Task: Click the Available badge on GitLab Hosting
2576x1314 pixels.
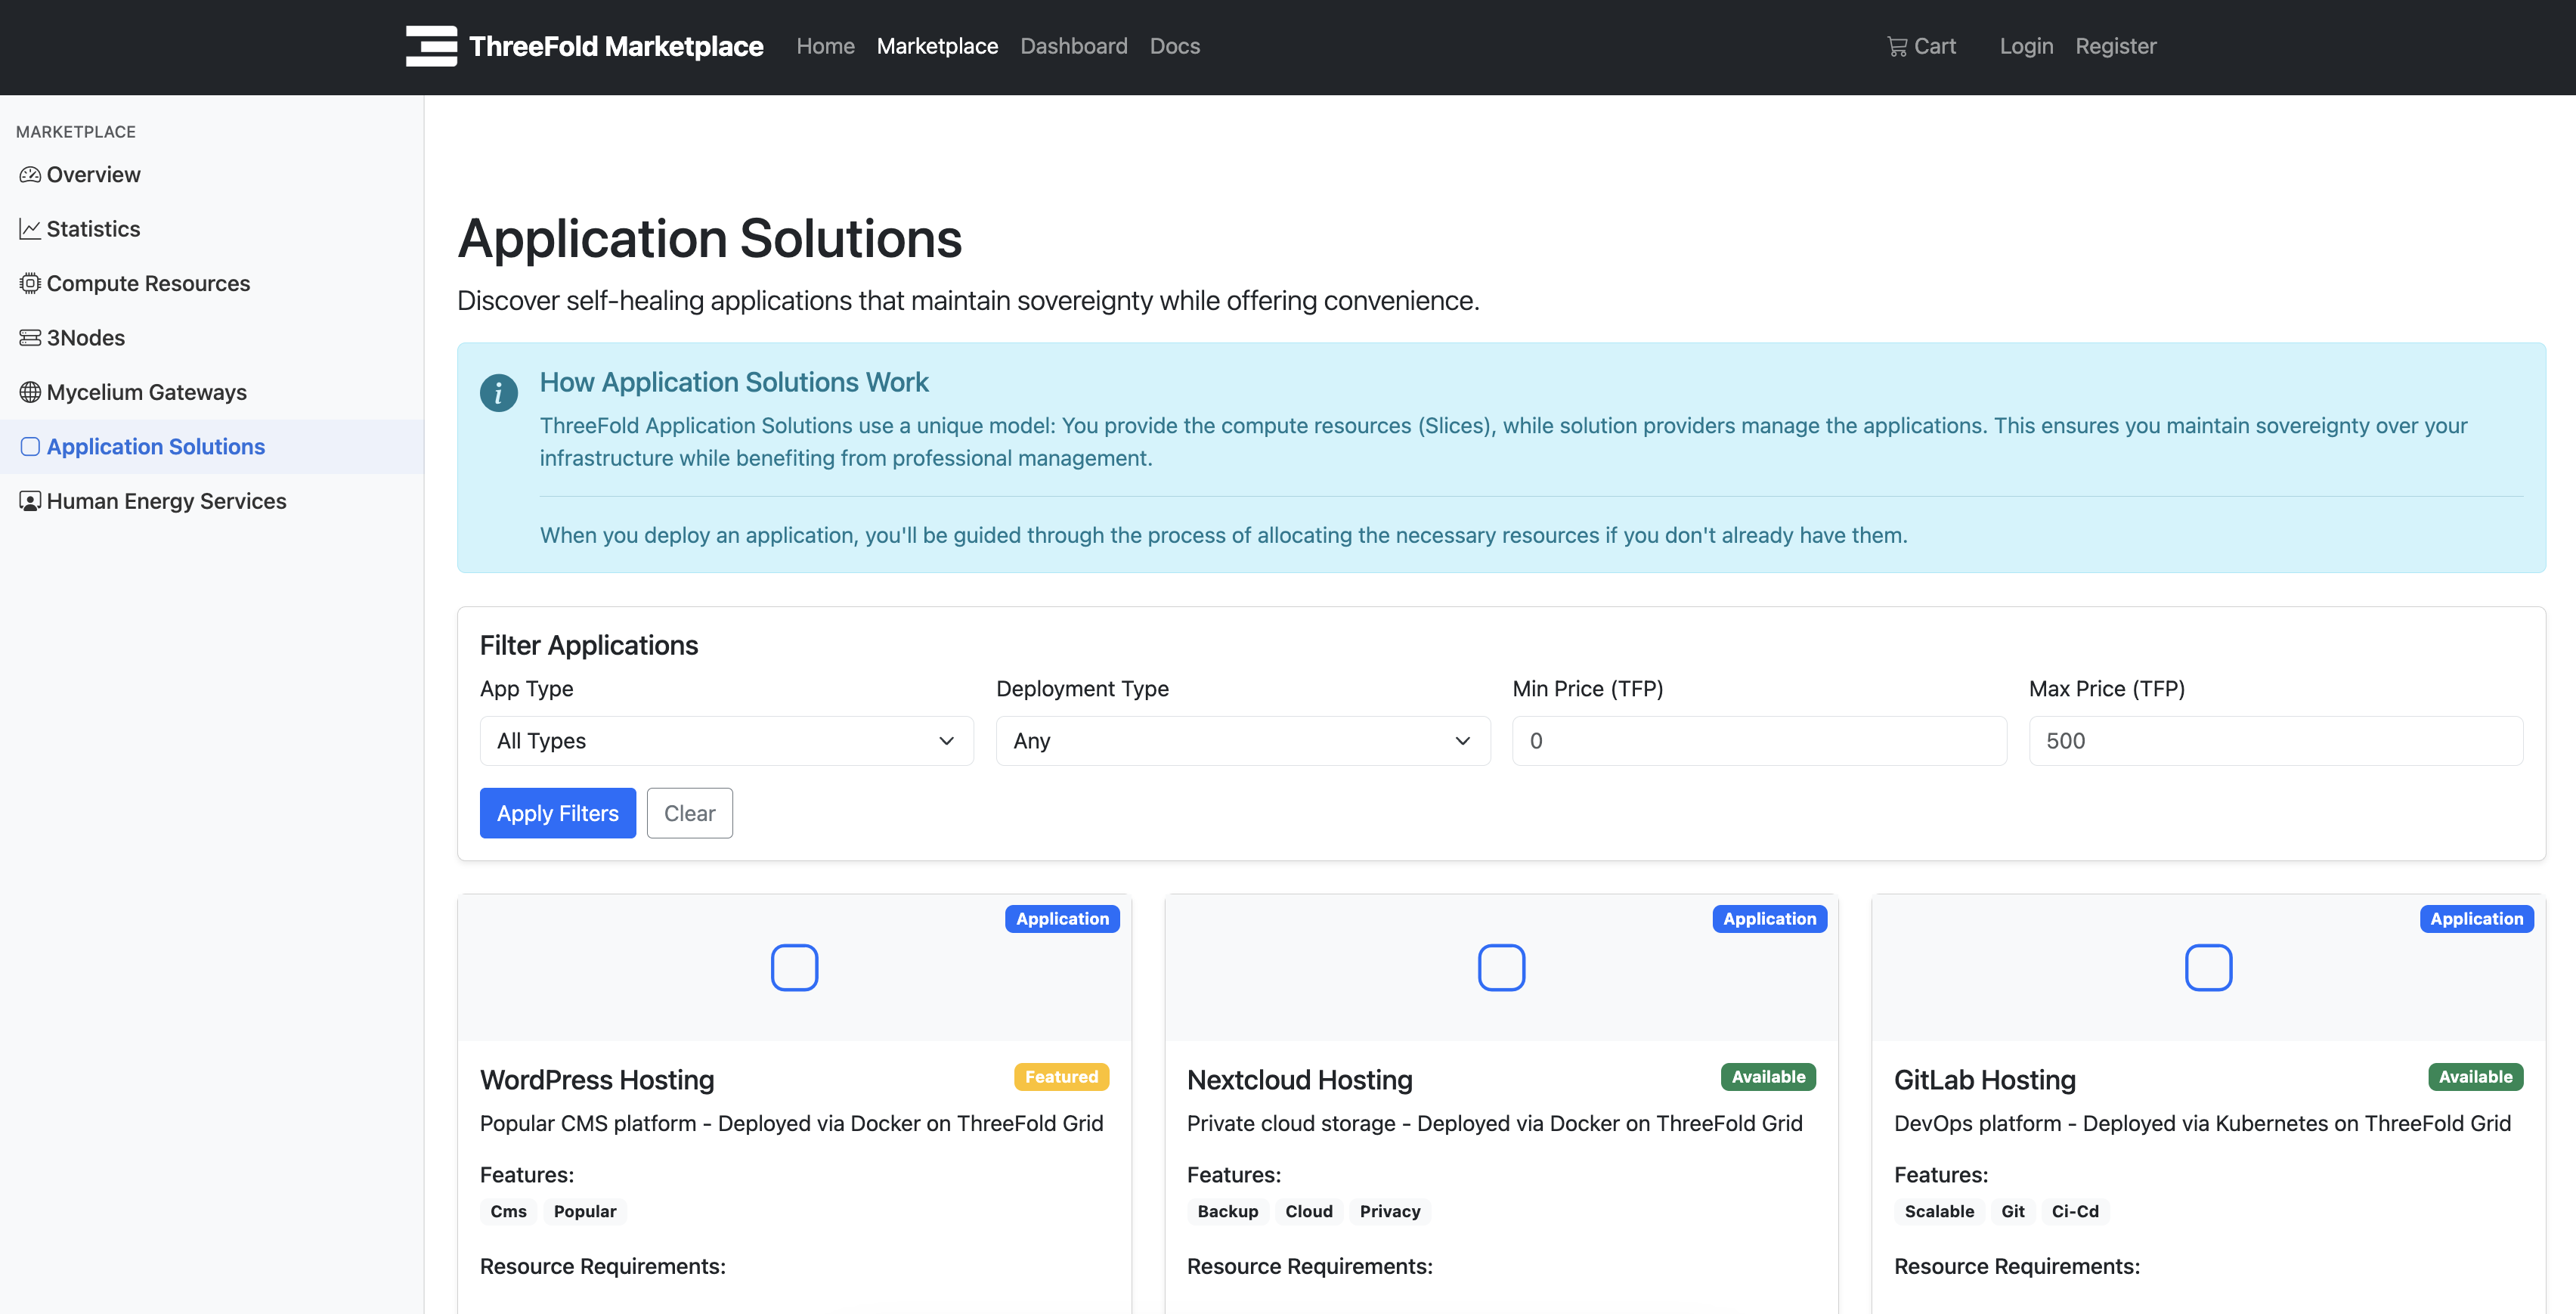Action: (2475, 1077)
